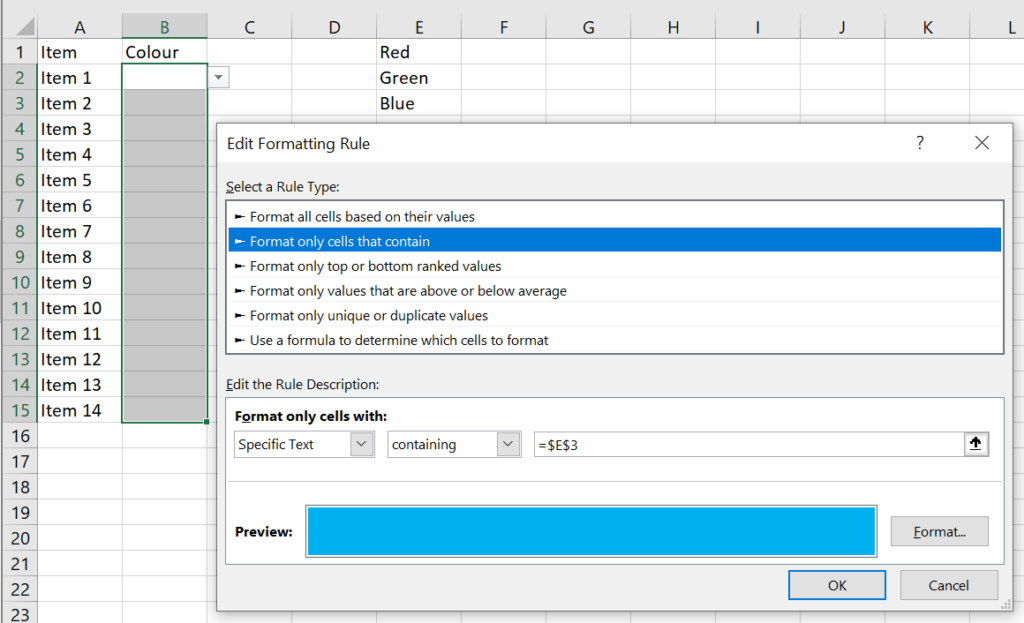
Task: Expand the containing condition dropdown
Action: (x=509, y=445)
